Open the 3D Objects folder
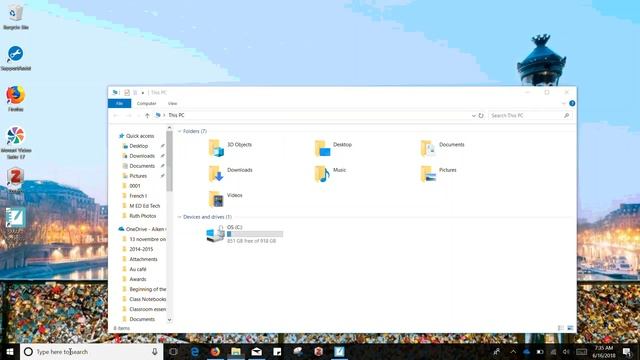Image resolution: width=640 pixels, height=360 pixels. pos(231,148)
